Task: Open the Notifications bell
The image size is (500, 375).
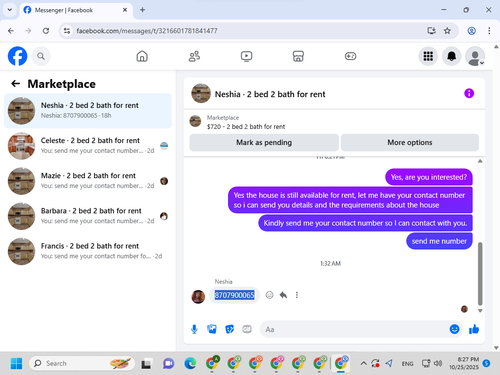Action: [x=451, y=56]
